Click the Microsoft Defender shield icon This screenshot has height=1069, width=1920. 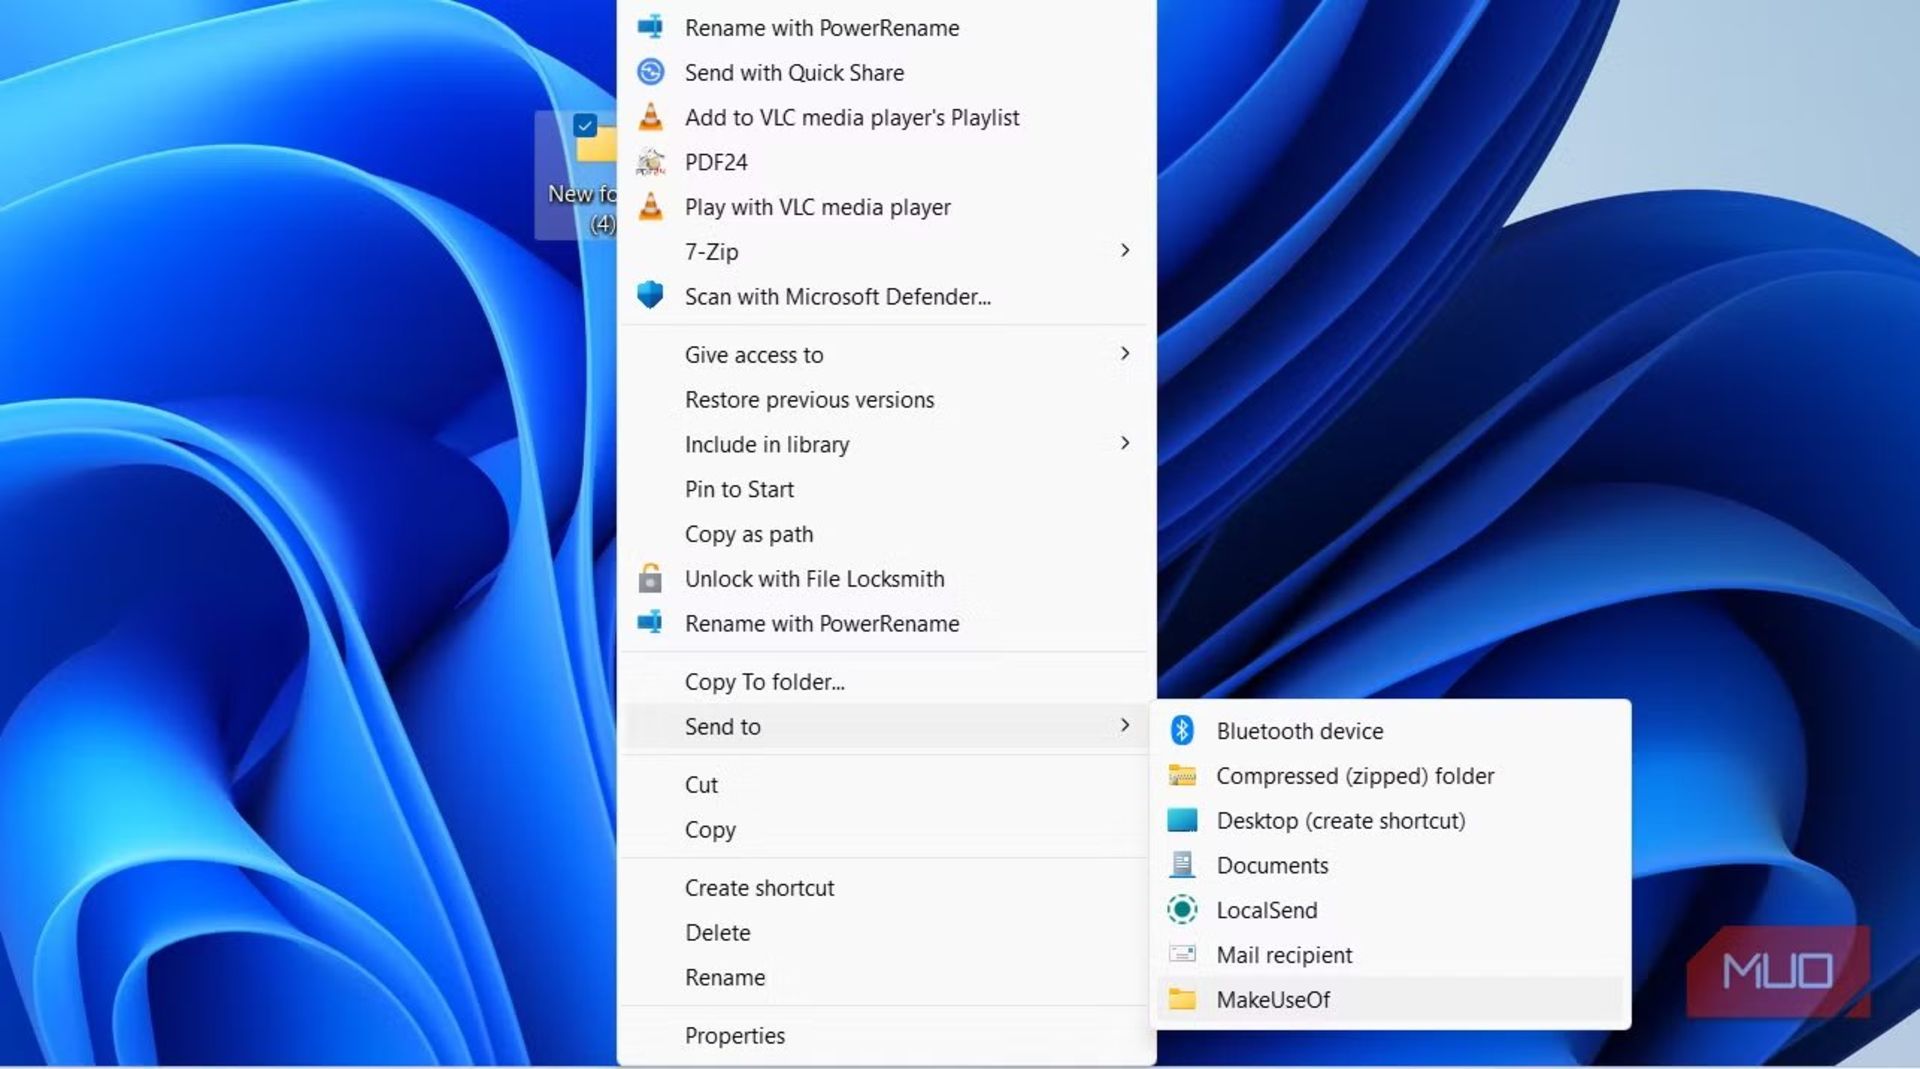(652, 296)
